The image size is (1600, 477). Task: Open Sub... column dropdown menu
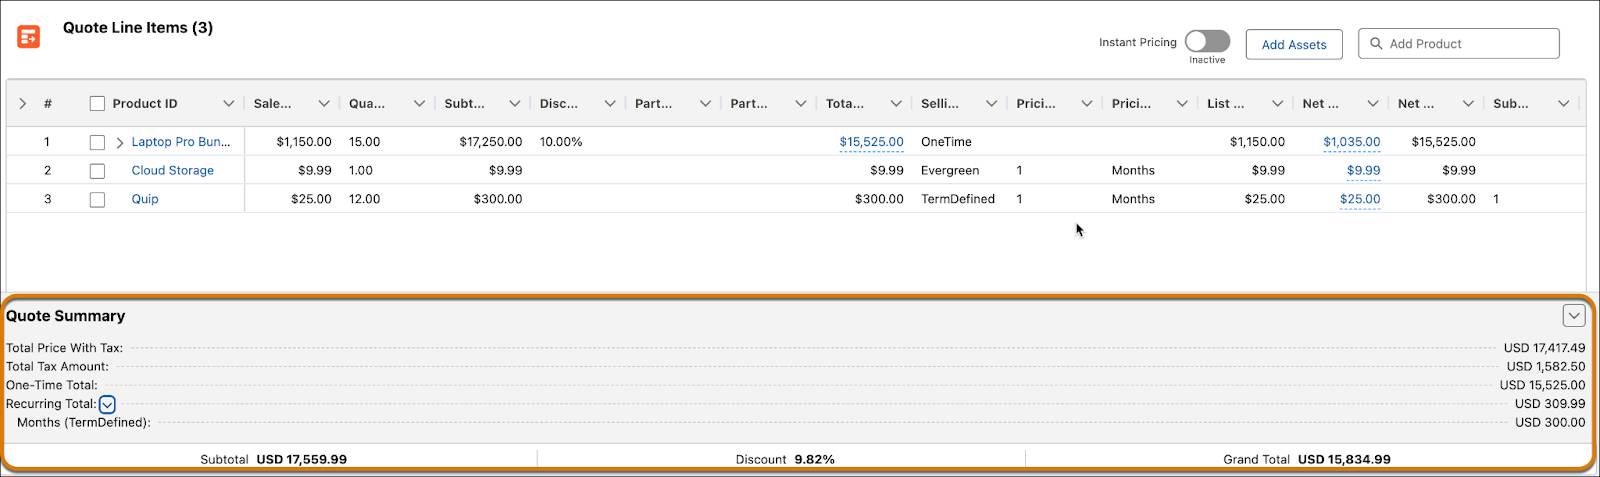[x=1563, y=103]
